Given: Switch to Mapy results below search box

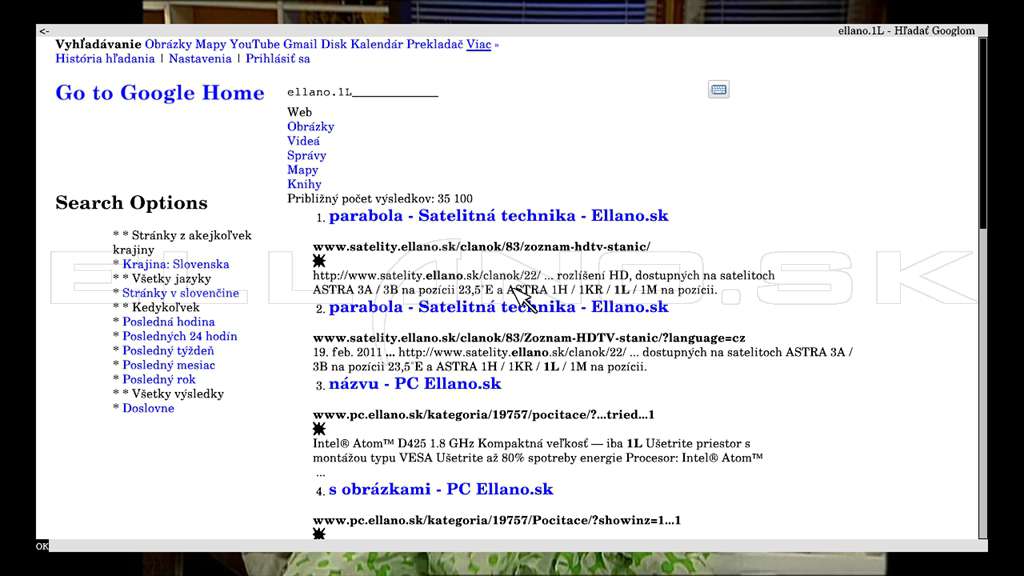Looking at the screenshot, I should [302, 170].
